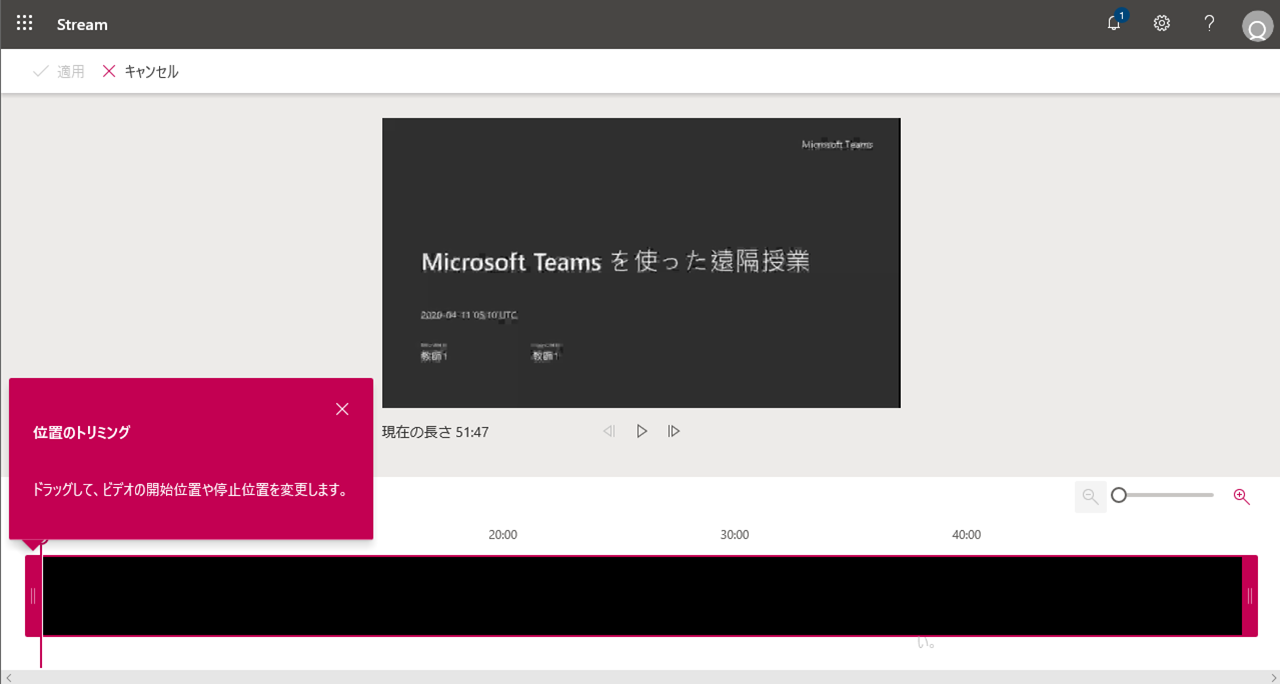Screen dimensions: 1280x684
Task: Step forward one frame
Action: pyautogui.click(x=674, y=432)
